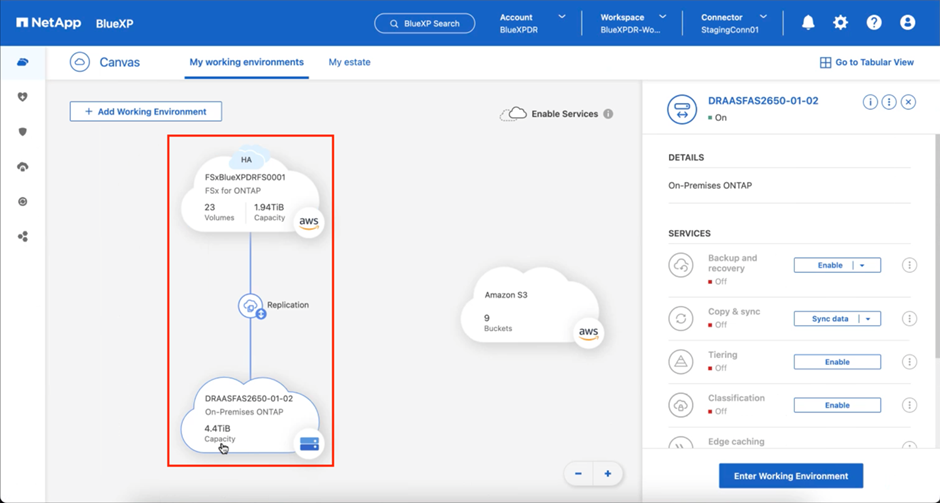
Task: Open the notifications bell icon
Action: (x=808, y=23)
